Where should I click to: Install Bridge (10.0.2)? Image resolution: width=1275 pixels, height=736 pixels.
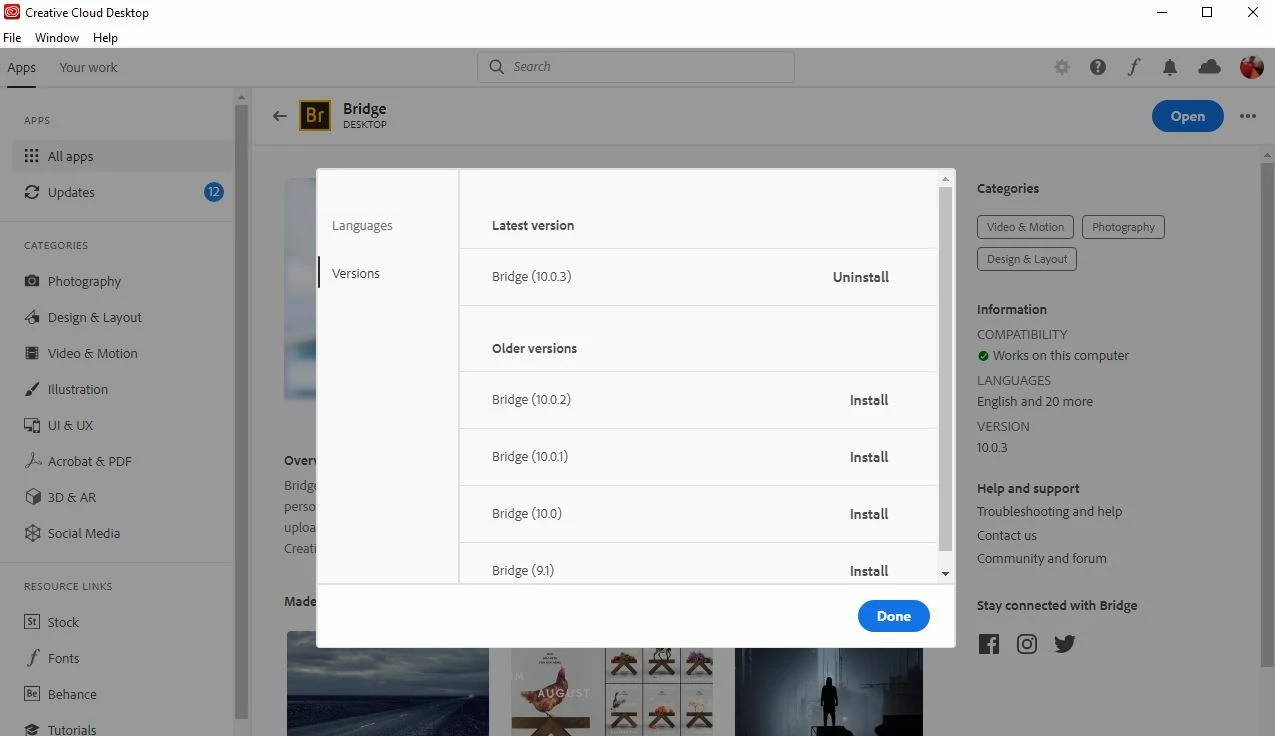pyautogui.click(x=869, y=400)
